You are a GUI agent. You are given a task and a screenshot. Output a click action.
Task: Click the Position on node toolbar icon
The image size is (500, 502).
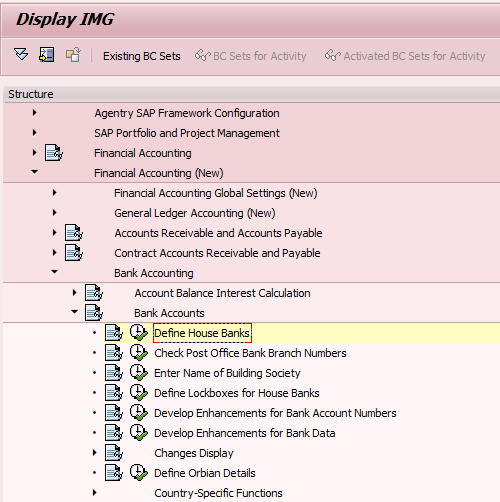pos(47,55)
